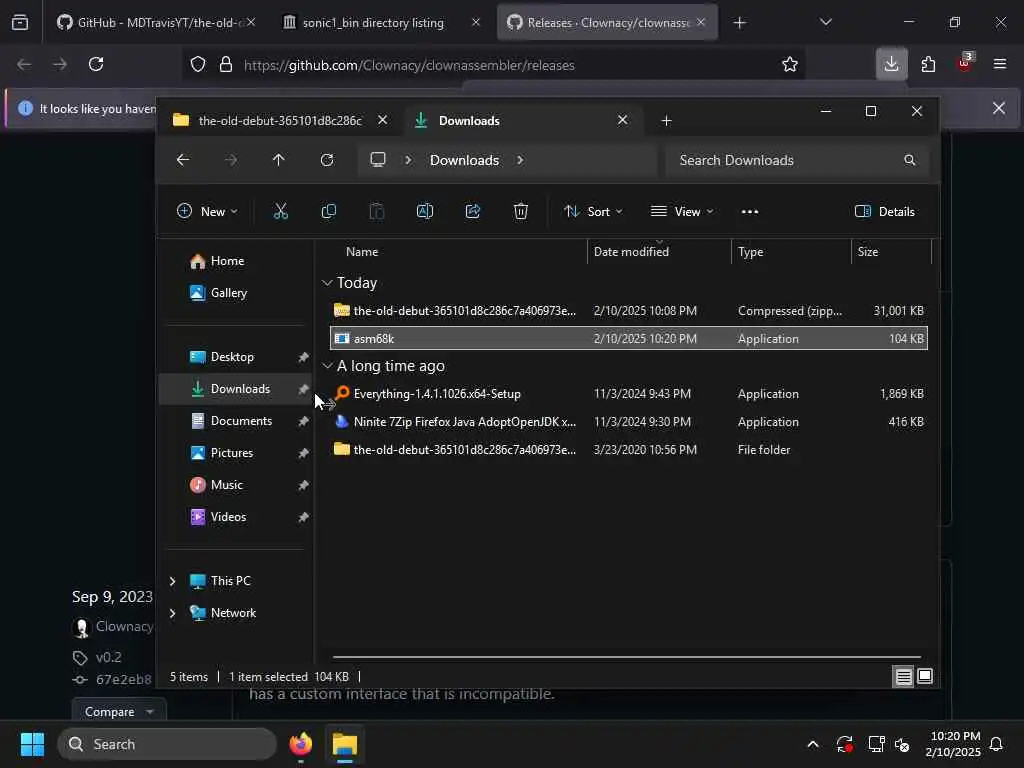The image size is (1024, 768).
Task: Click the This PC monitor icon in the address bar
Action: [x=378, y=160]
